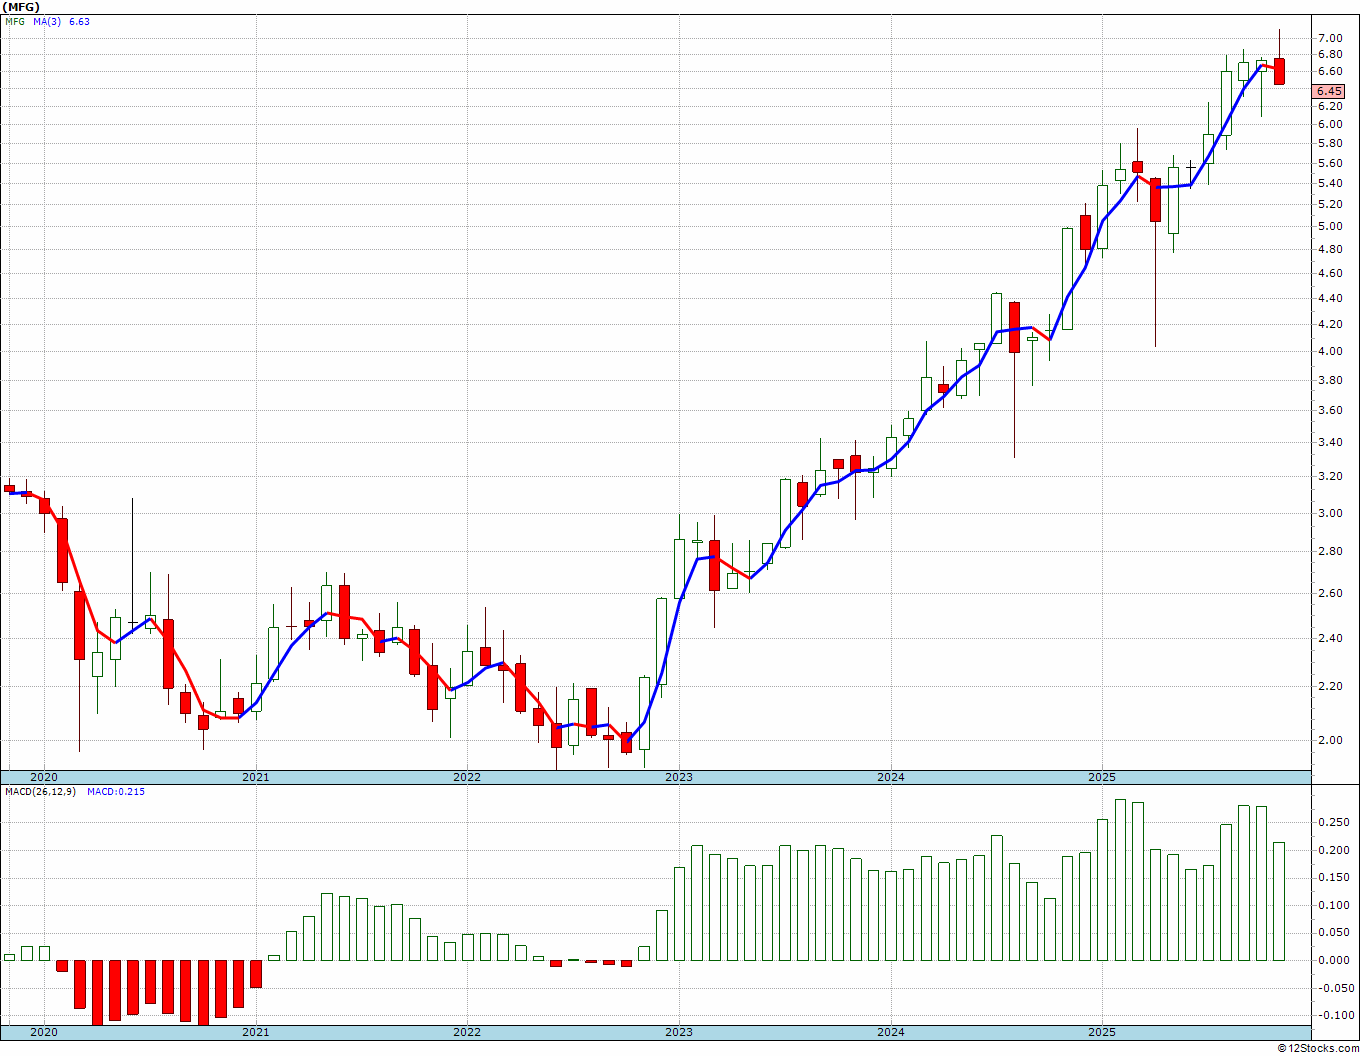Click the 12Stocks.com copyright text
This screenshot has height=1056, width=1360.
(1319, 1048)
